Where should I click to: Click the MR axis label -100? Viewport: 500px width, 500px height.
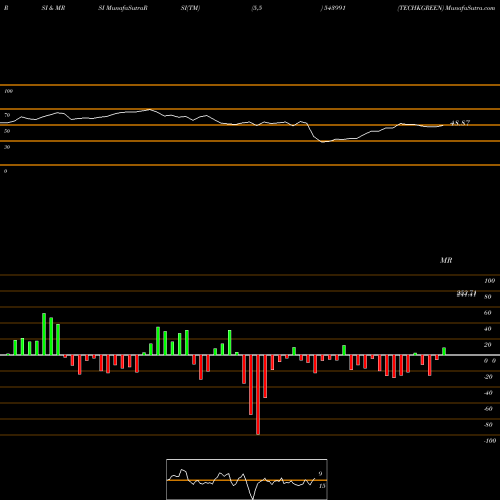point(490,441)
